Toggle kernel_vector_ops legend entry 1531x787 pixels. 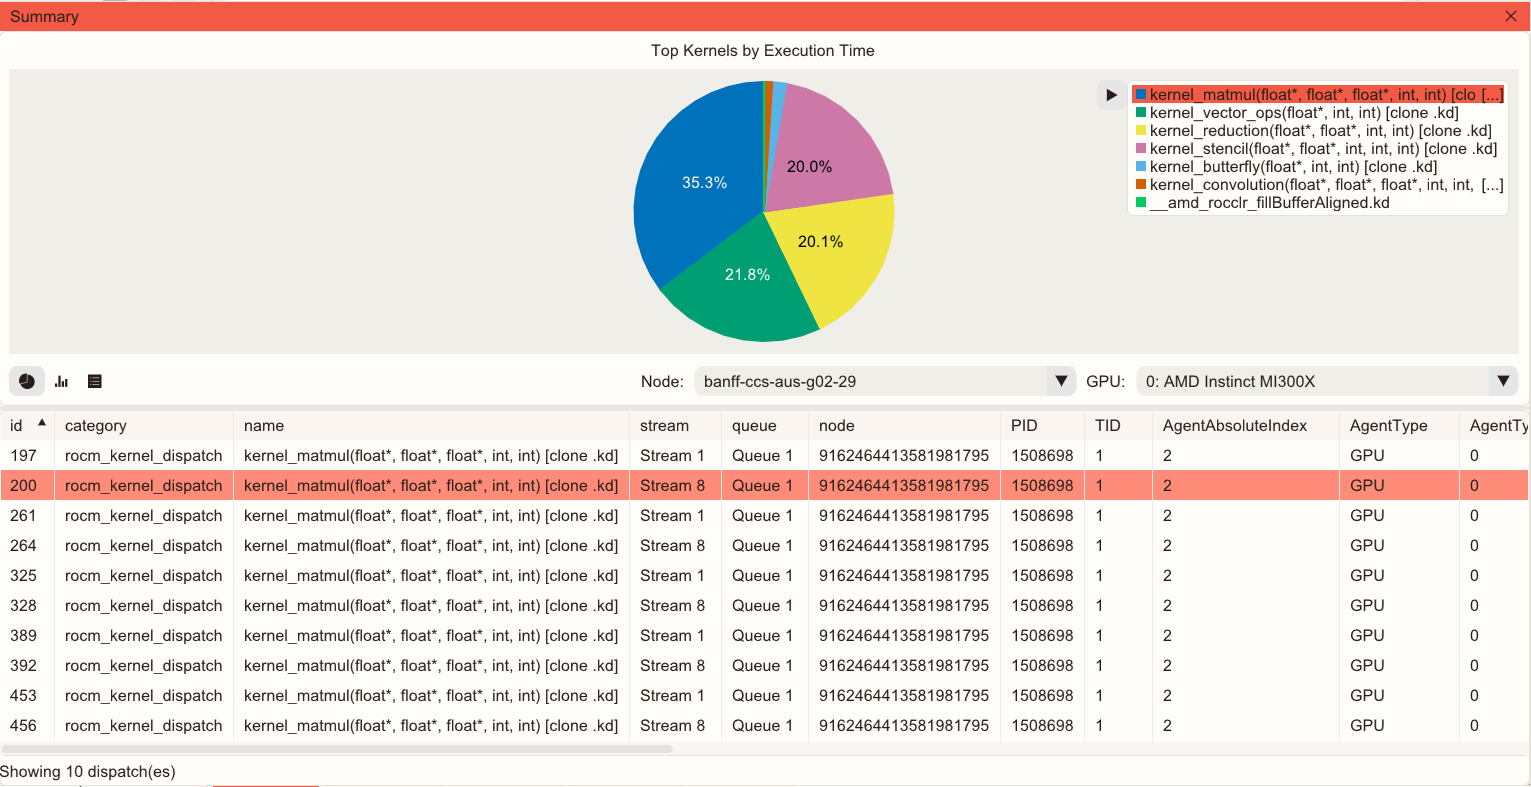[1303, 113]
